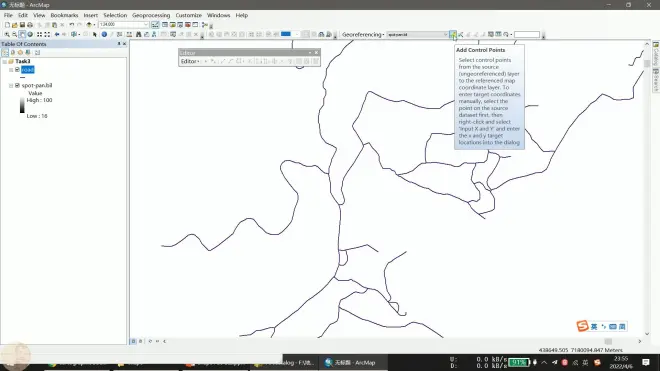
Task: Open the Georeferencing dropdown menu button
Action: pos(363,35)
